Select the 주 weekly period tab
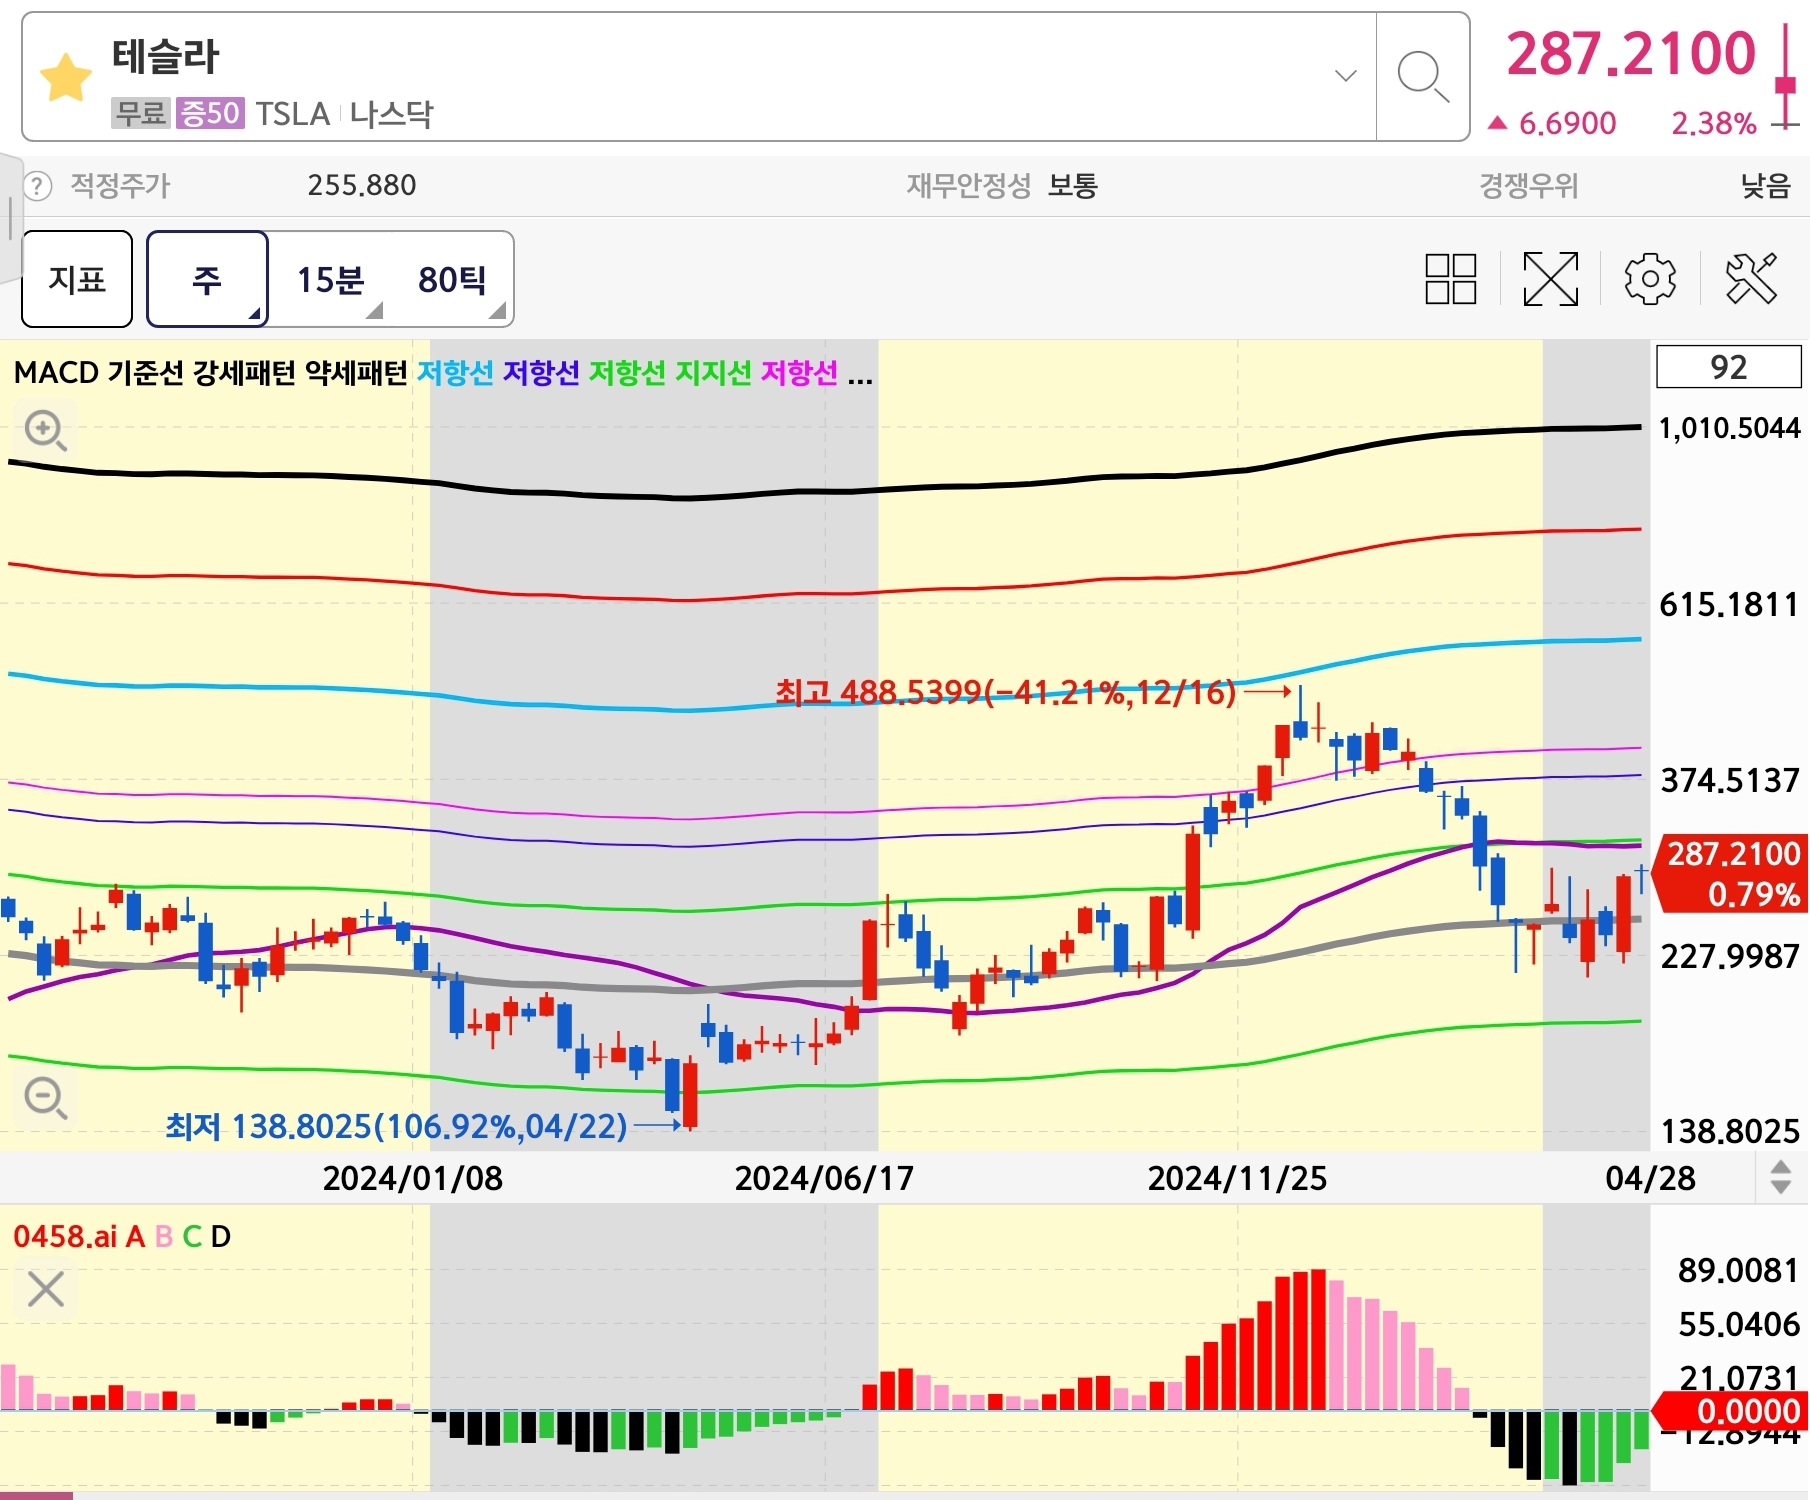This screenshot has width=1810, height=1500. click(207, 279)
